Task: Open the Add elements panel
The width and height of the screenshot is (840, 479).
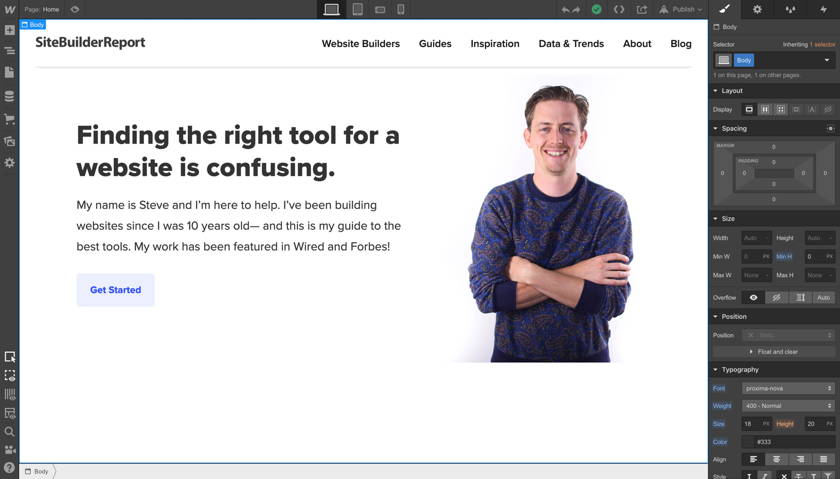Action: click(x=10, y=30)
